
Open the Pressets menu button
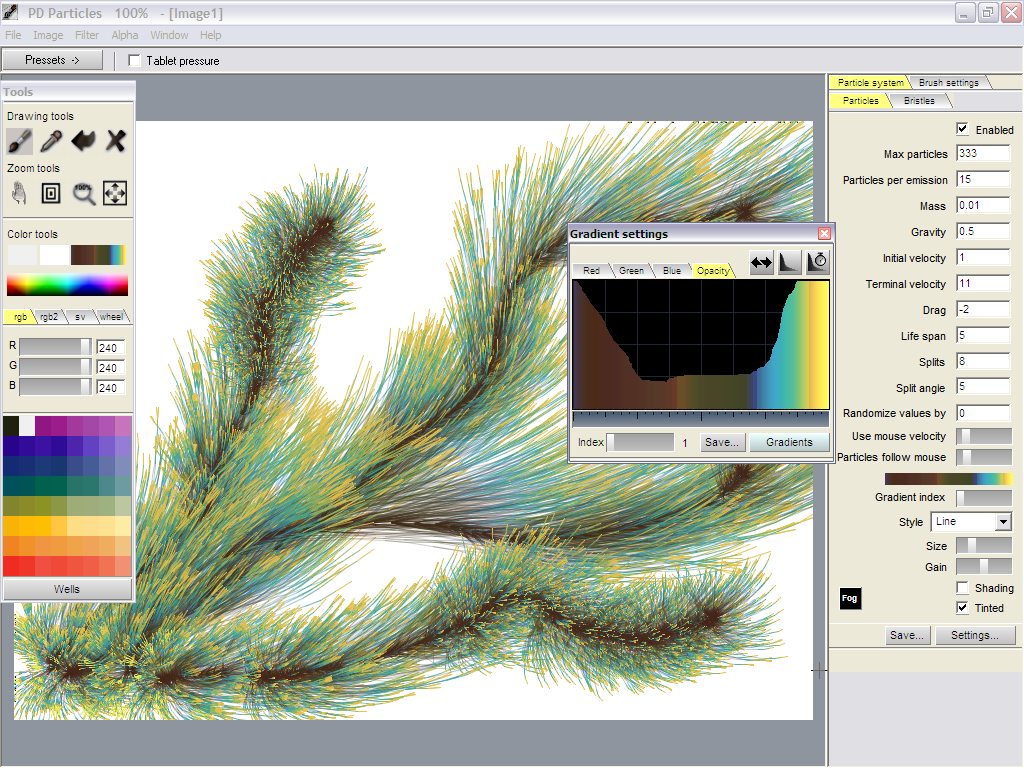[52, 60]
